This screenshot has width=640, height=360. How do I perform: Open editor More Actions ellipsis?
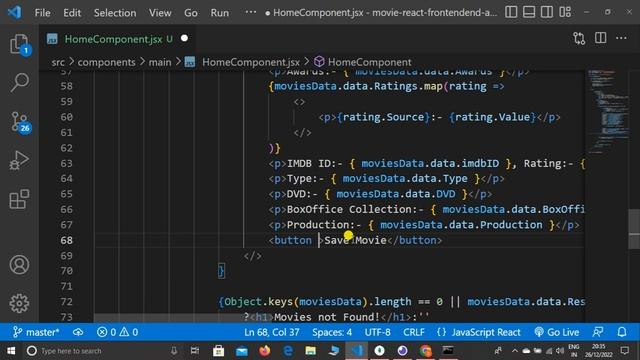coord(621,38)
